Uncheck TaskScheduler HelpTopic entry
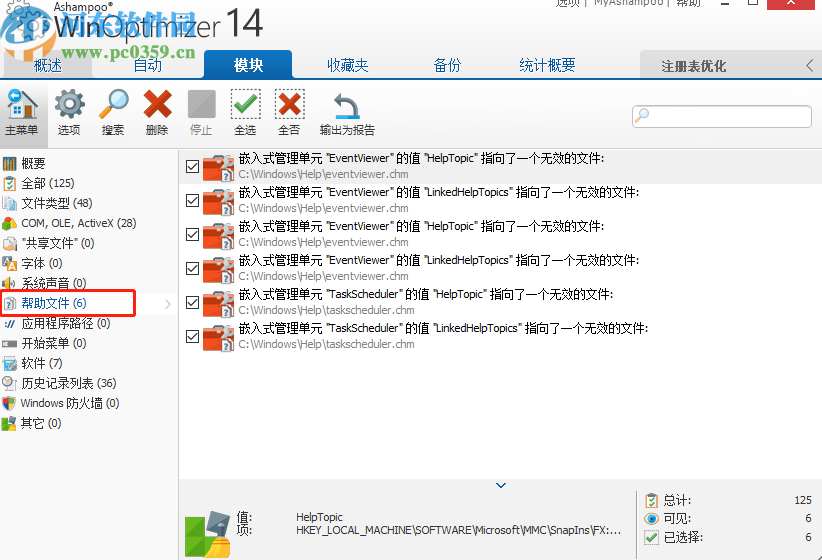Image resolution: width=822 pixels, height=560 pixels. click(x=192, y=303)
